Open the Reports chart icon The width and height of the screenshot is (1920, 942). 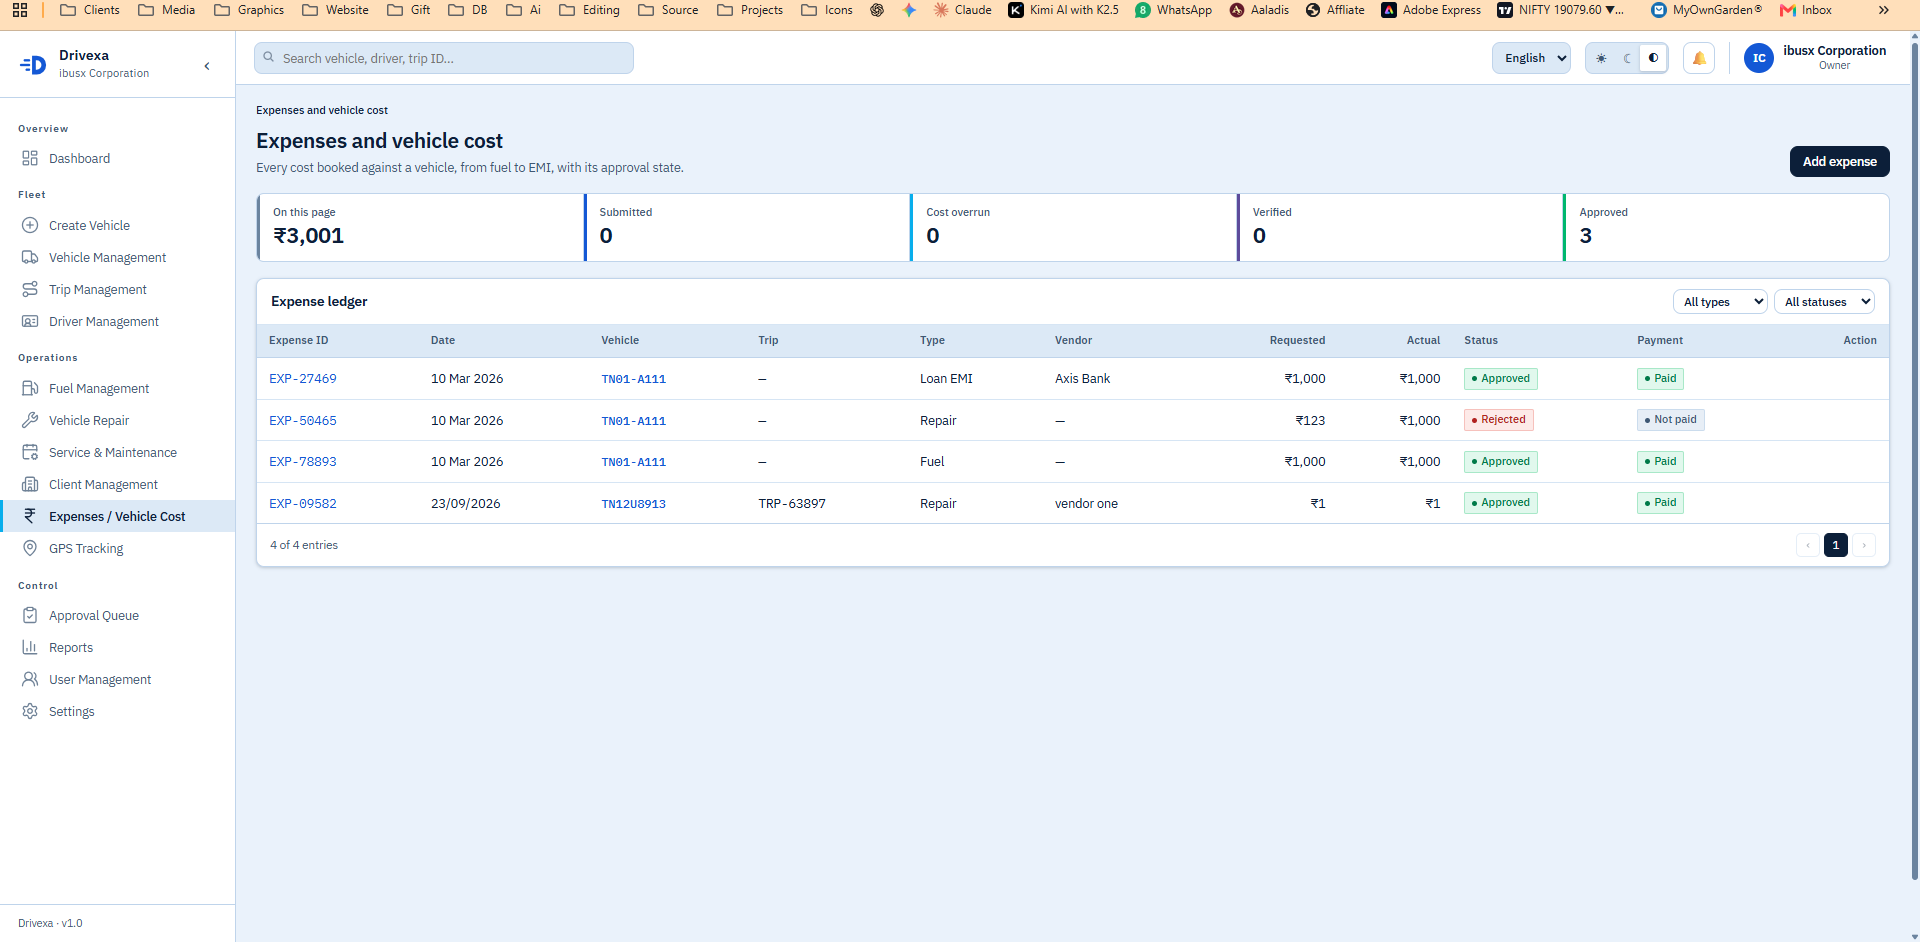coord(30,647)
